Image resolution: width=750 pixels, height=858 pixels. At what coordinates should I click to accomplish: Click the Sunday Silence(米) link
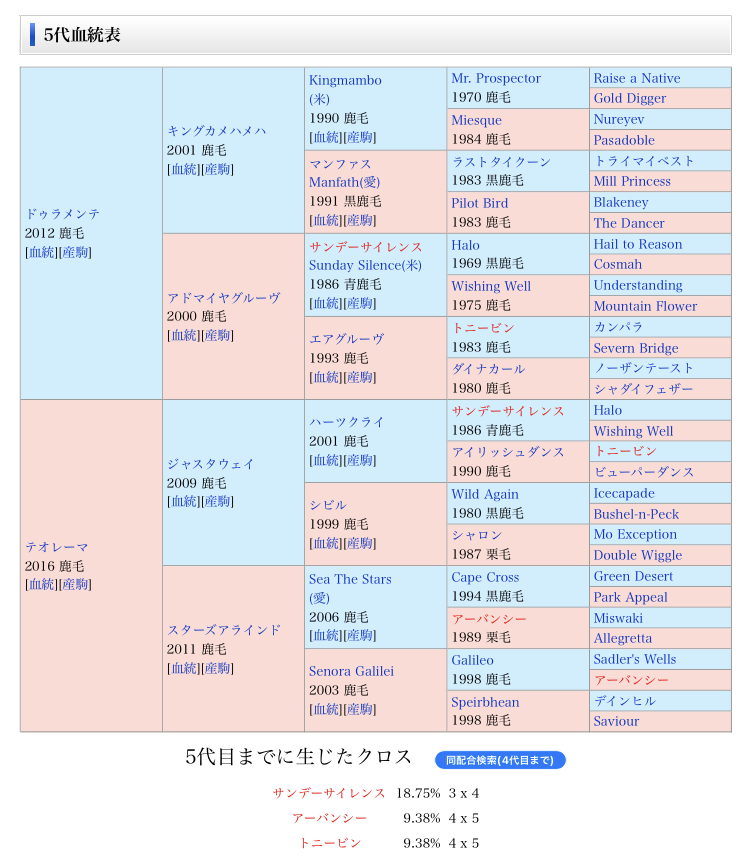point(365,265)
